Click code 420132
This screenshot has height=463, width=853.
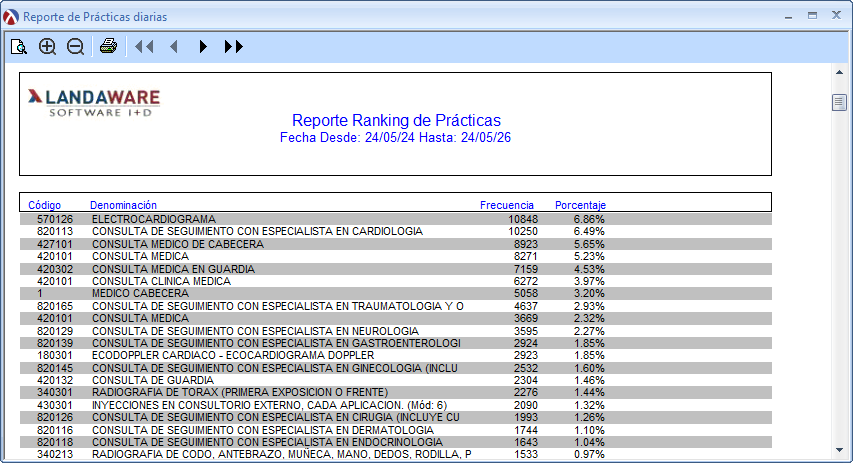[55, 380]
